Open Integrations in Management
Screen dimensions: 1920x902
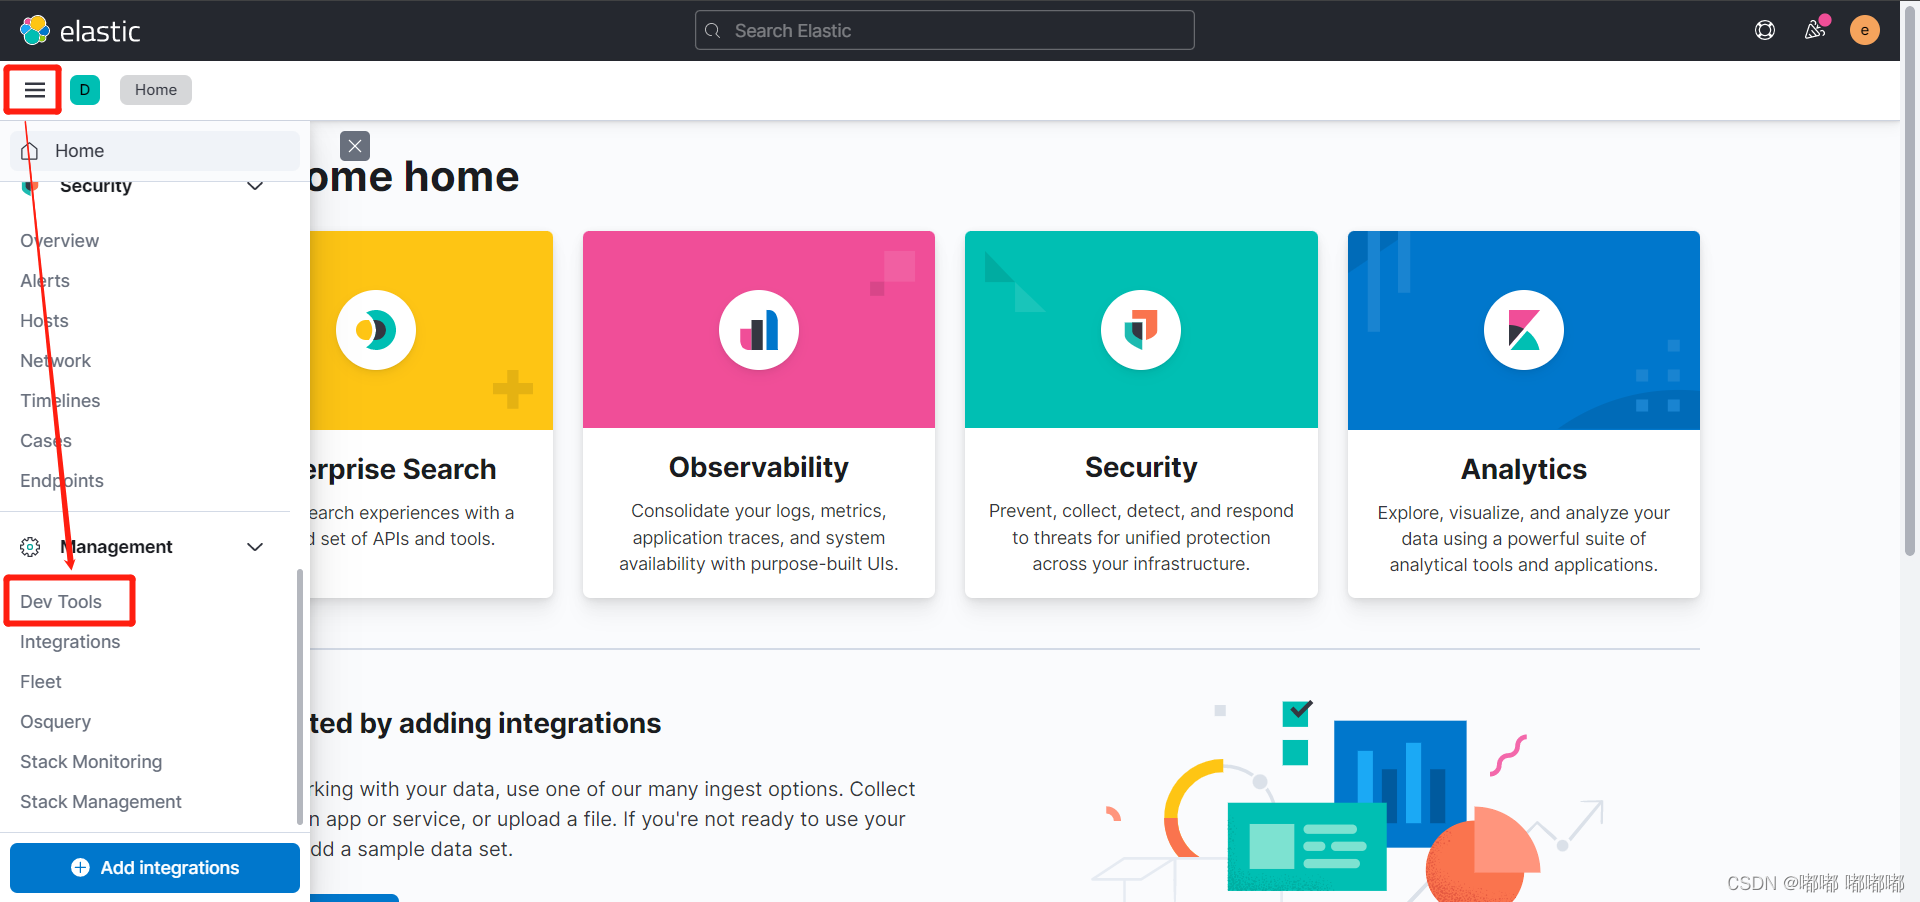[70, 642]
